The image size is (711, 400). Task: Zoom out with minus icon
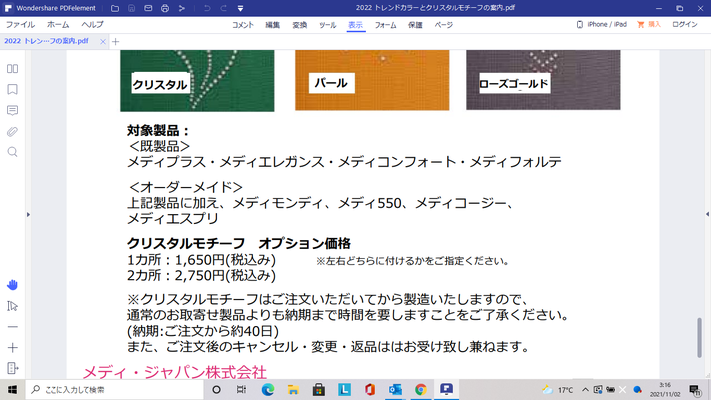pyautogui.click(x=13, y=327)
